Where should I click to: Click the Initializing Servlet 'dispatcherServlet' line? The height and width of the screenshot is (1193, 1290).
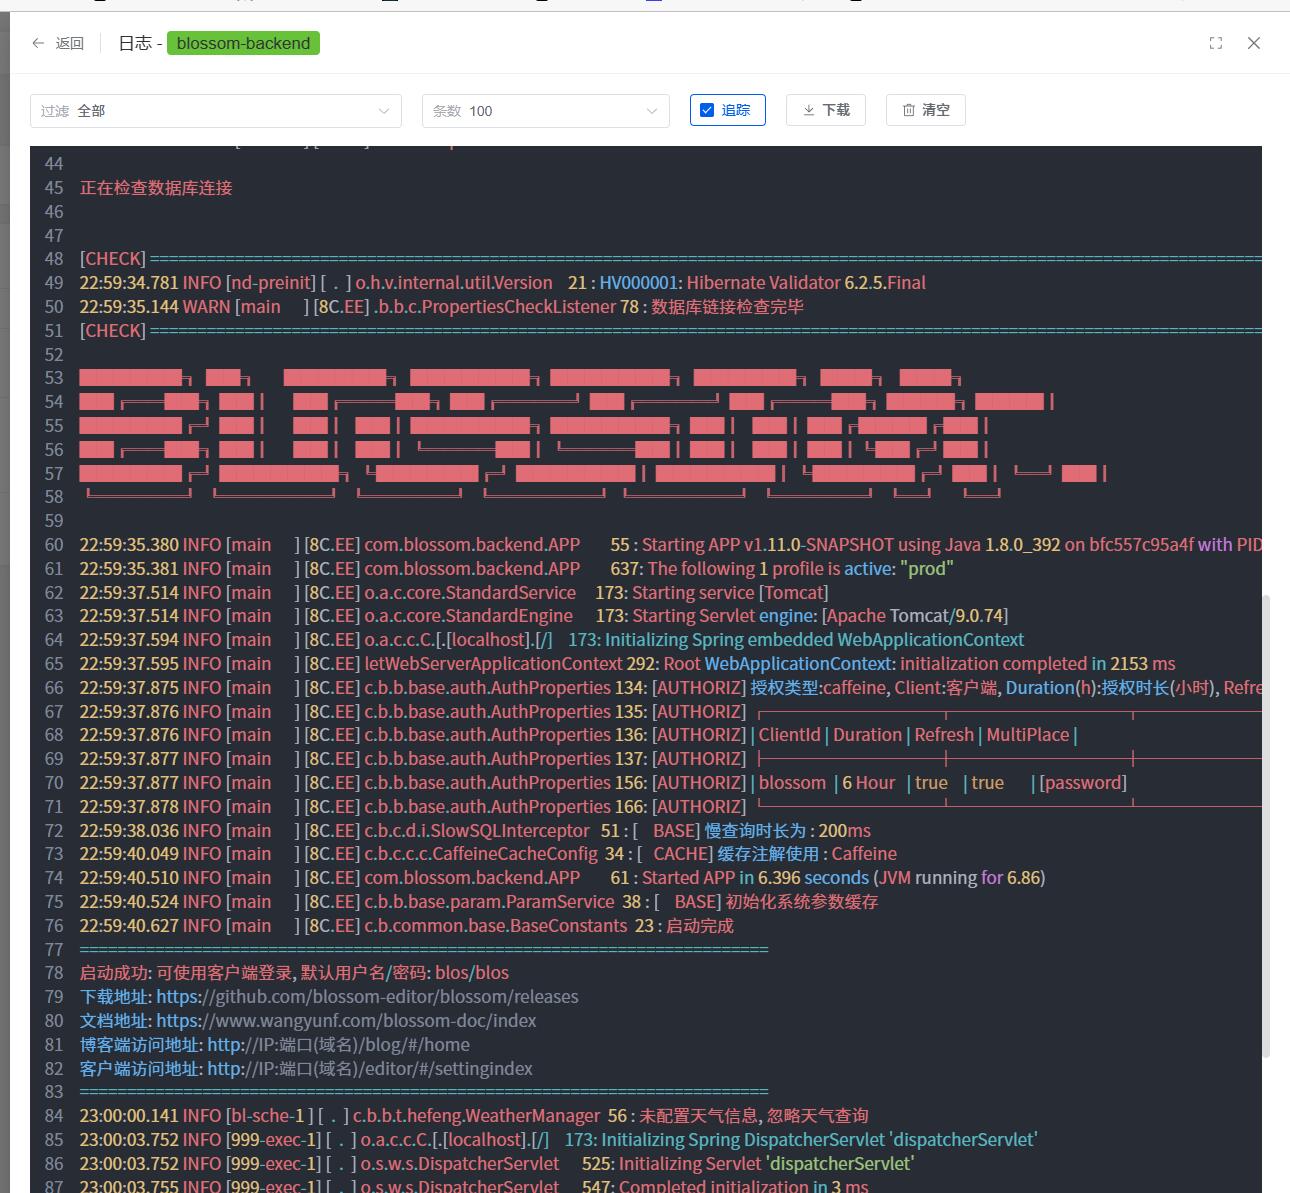click(497, 1164)
